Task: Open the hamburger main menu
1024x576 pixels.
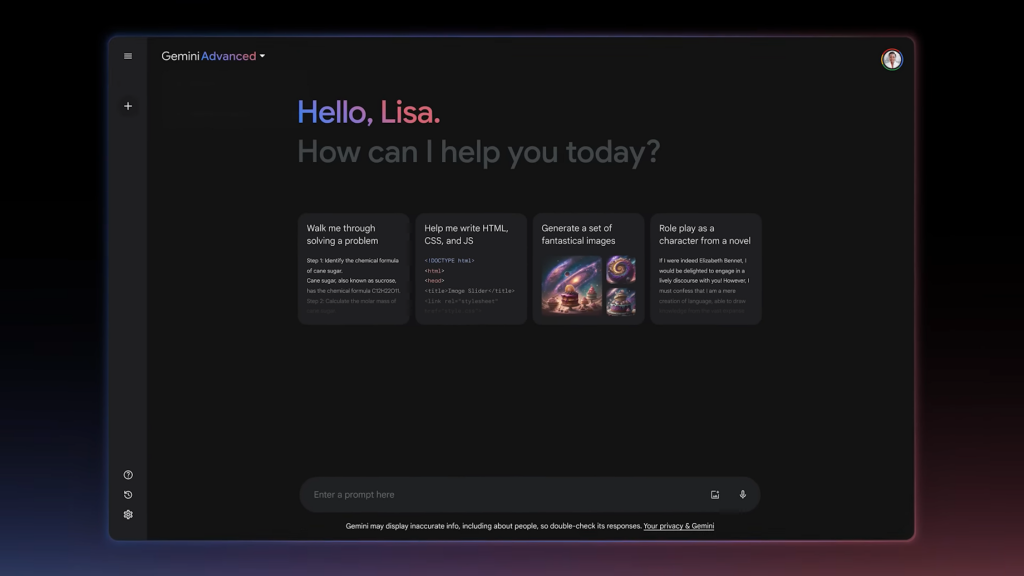Action: pos(128,56)
